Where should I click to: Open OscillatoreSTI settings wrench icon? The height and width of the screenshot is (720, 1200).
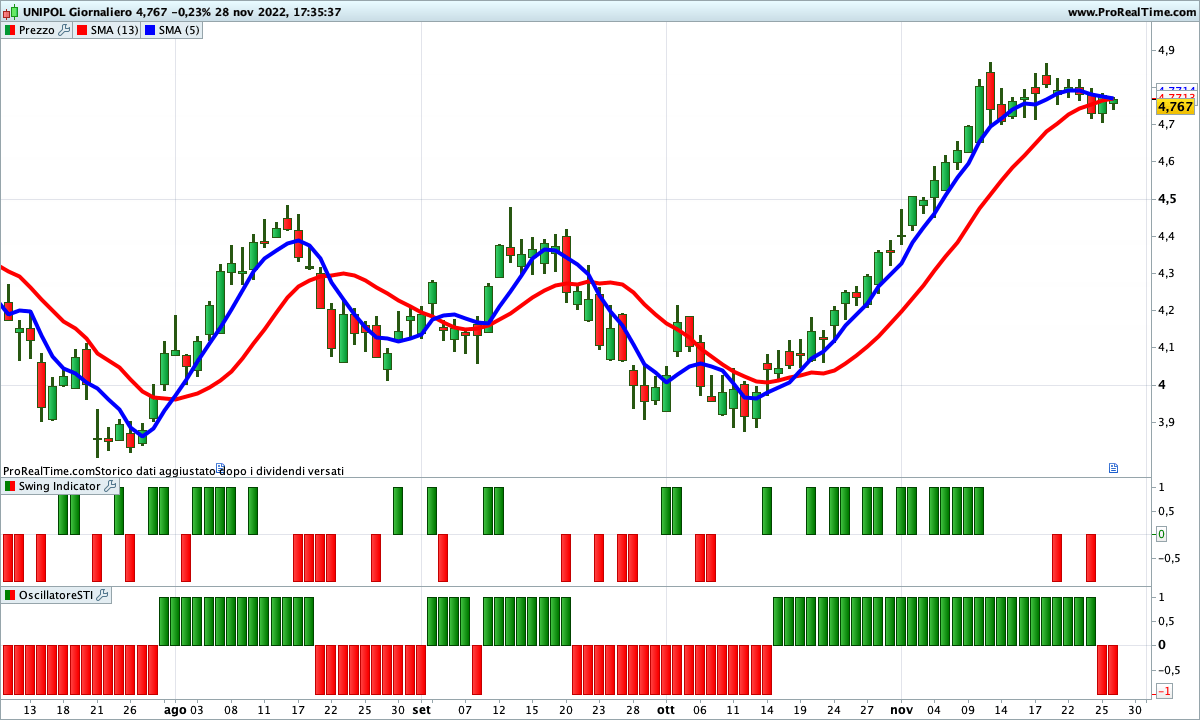(x=101, y=595)
